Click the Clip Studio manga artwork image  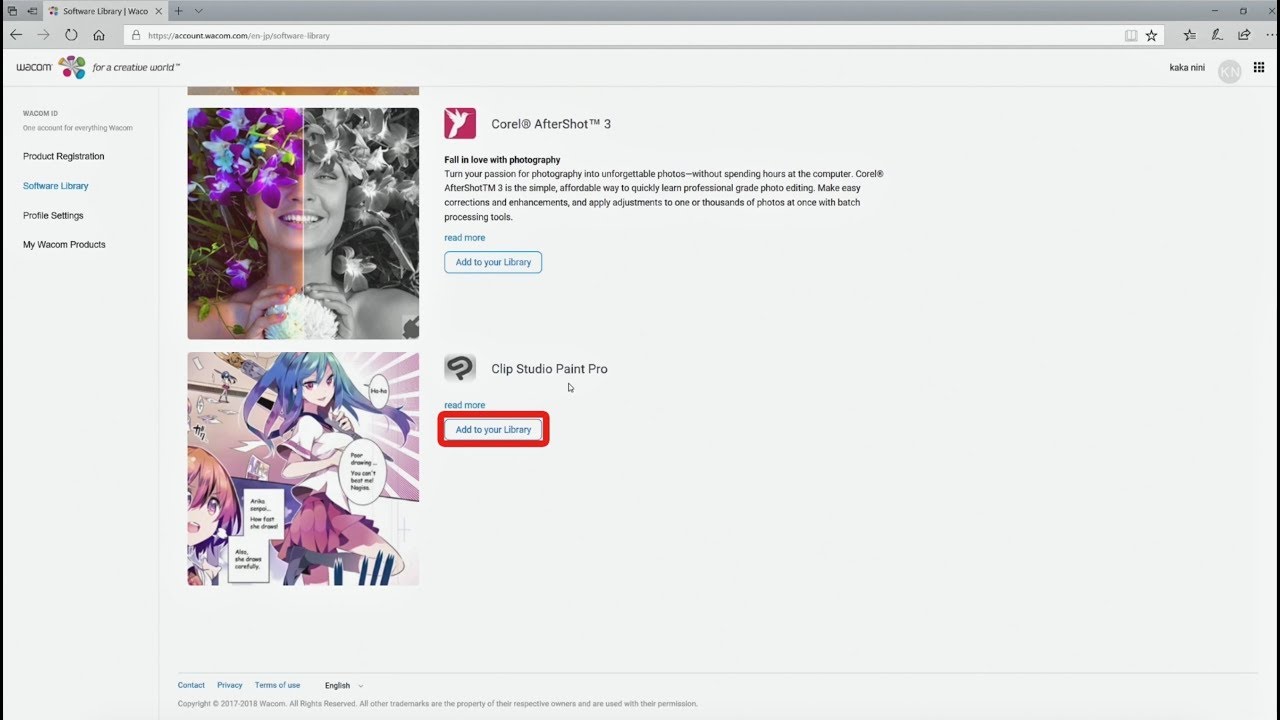(x=303, y=468)
